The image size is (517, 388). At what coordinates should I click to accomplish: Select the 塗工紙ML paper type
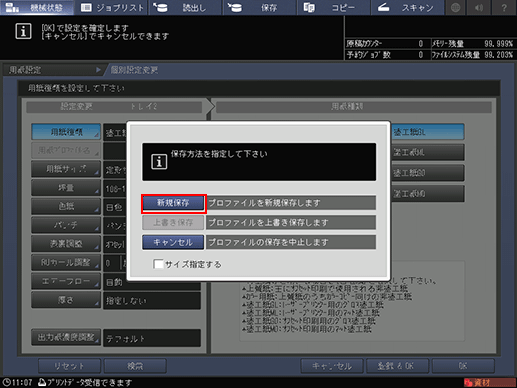tap(427, 153)
